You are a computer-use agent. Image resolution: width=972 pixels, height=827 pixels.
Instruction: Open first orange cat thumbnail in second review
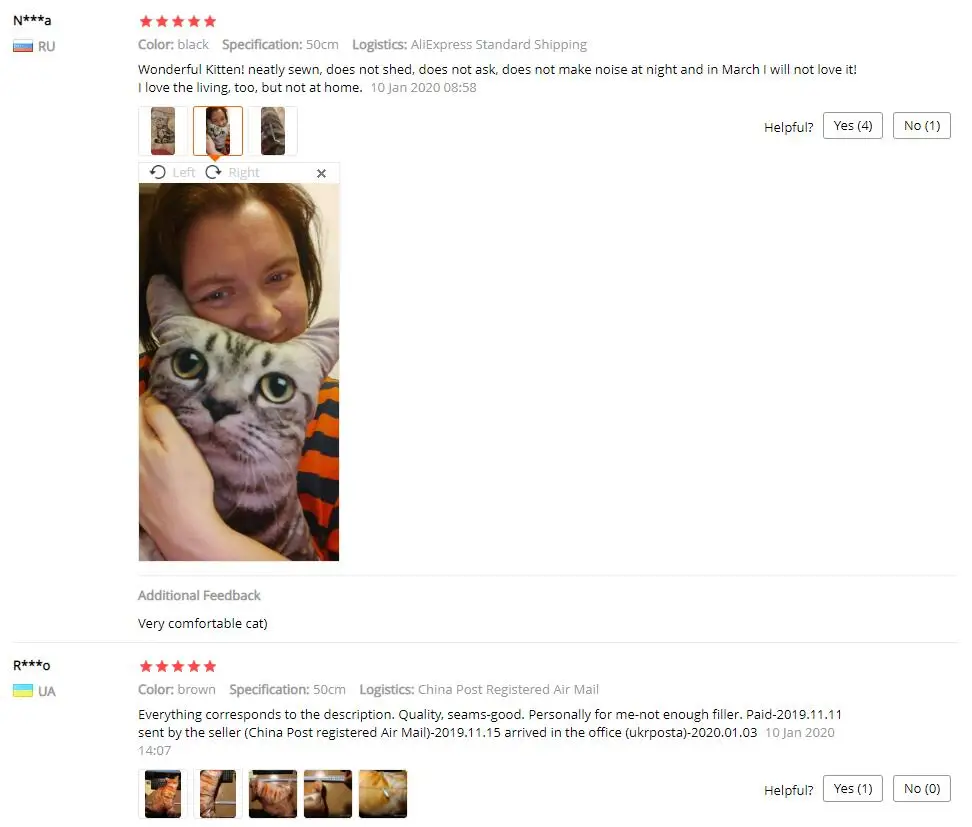(x=163, y=794)
